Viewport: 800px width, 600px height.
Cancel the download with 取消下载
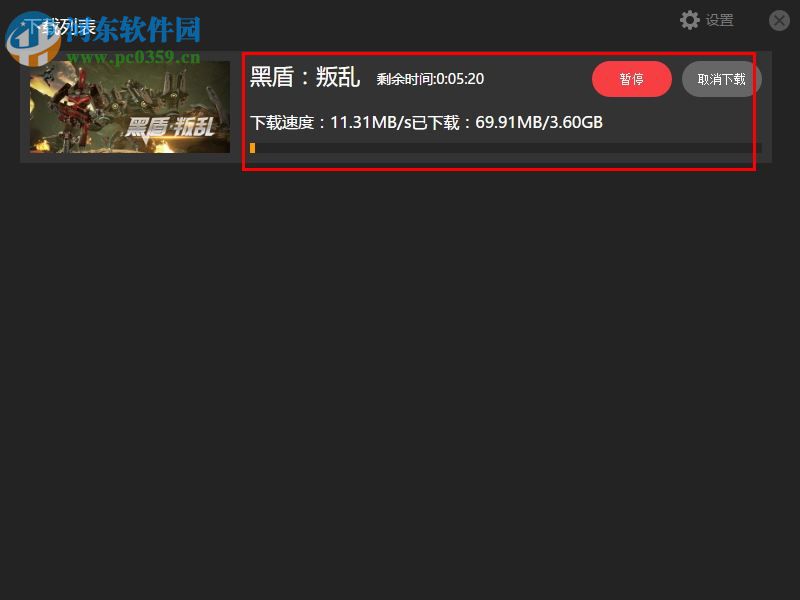(721, 78)
